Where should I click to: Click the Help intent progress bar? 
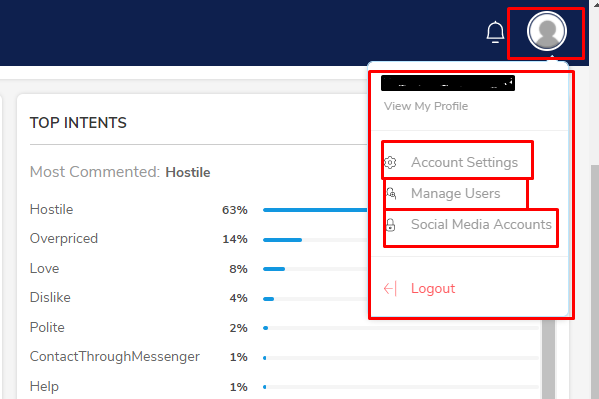point(401,387)
